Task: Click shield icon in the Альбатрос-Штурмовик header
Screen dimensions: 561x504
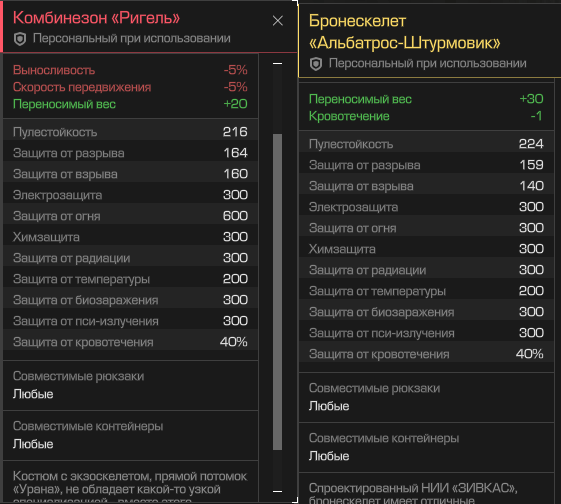Action: point(316,64)
